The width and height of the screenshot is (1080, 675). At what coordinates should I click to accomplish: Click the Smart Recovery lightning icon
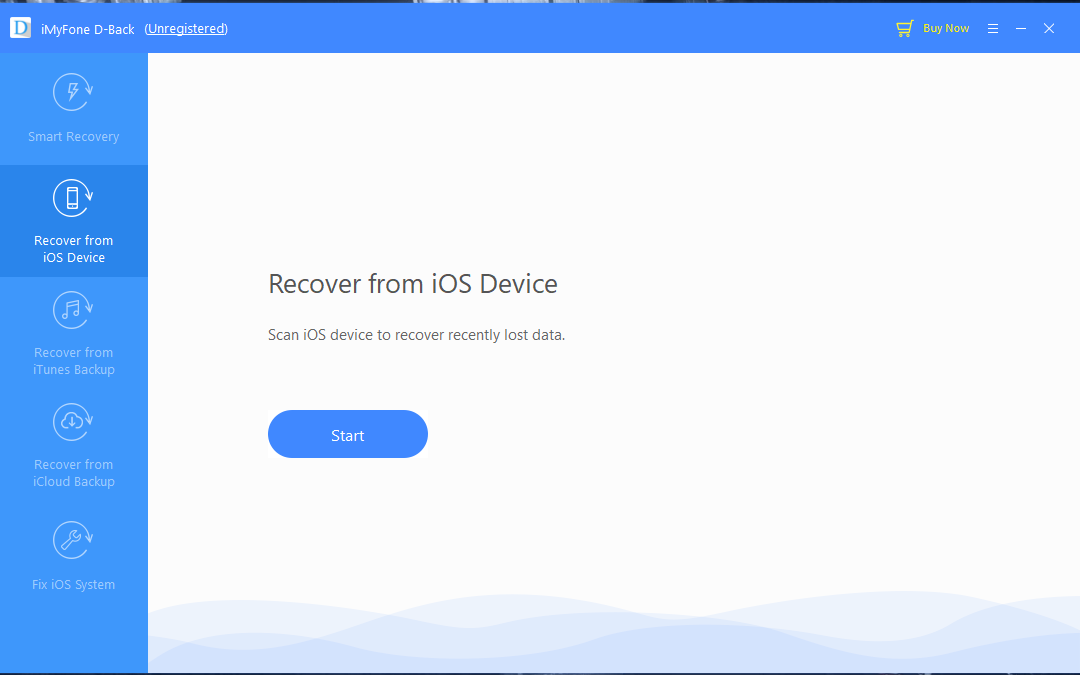tap(72, 92)
